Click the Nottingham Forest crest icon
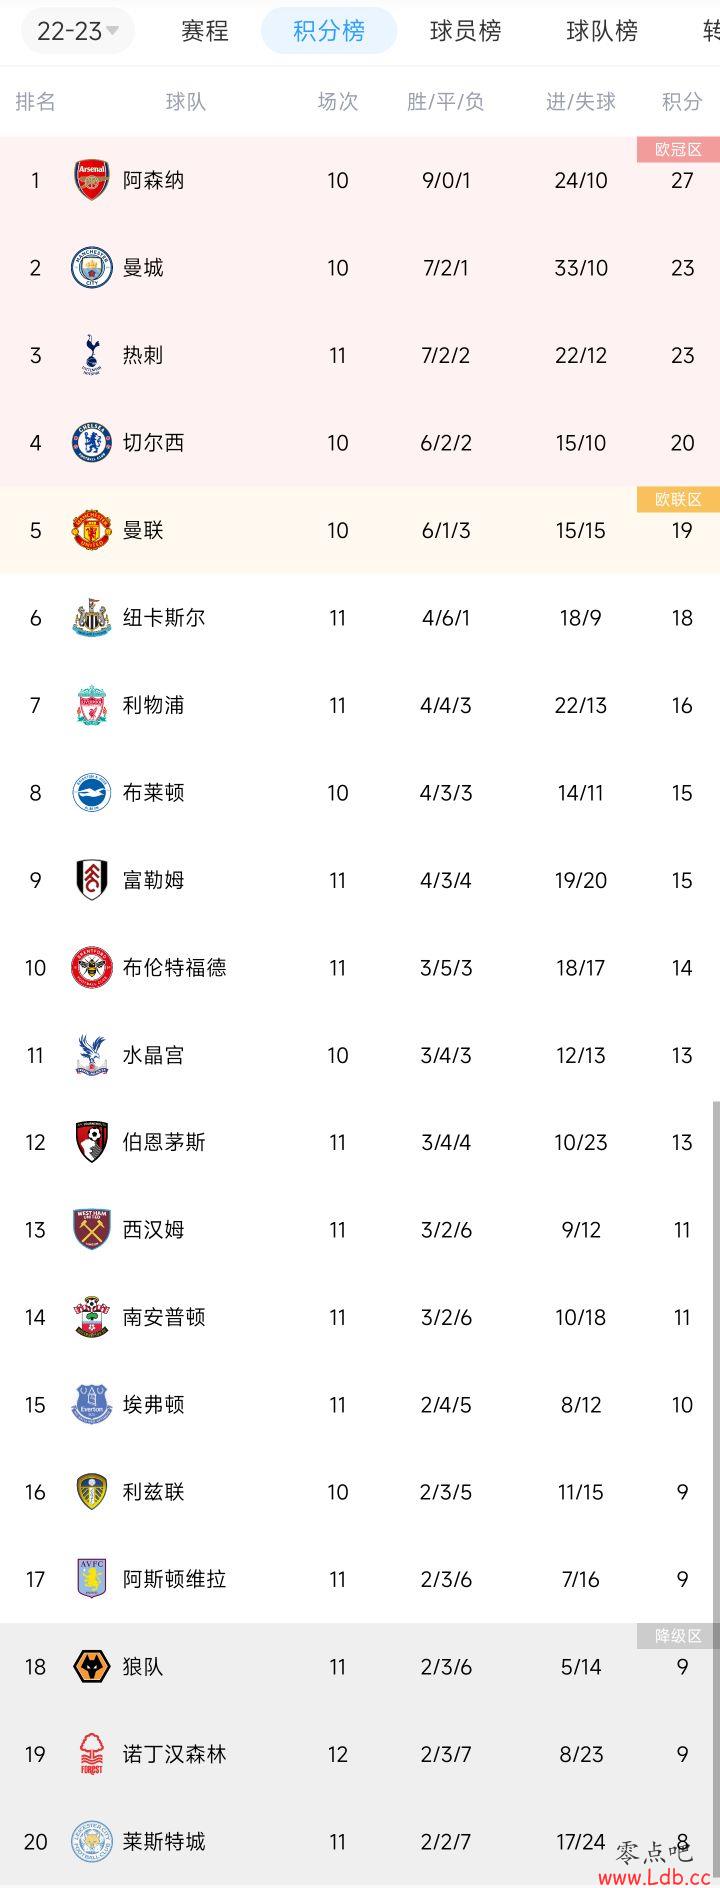 91,1754
